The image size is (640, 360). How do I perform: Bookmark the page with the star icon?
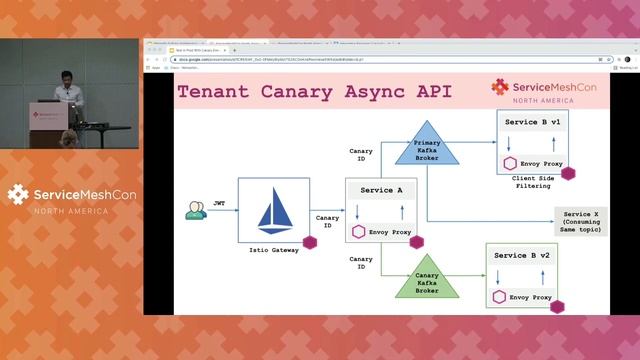point(609,60)
